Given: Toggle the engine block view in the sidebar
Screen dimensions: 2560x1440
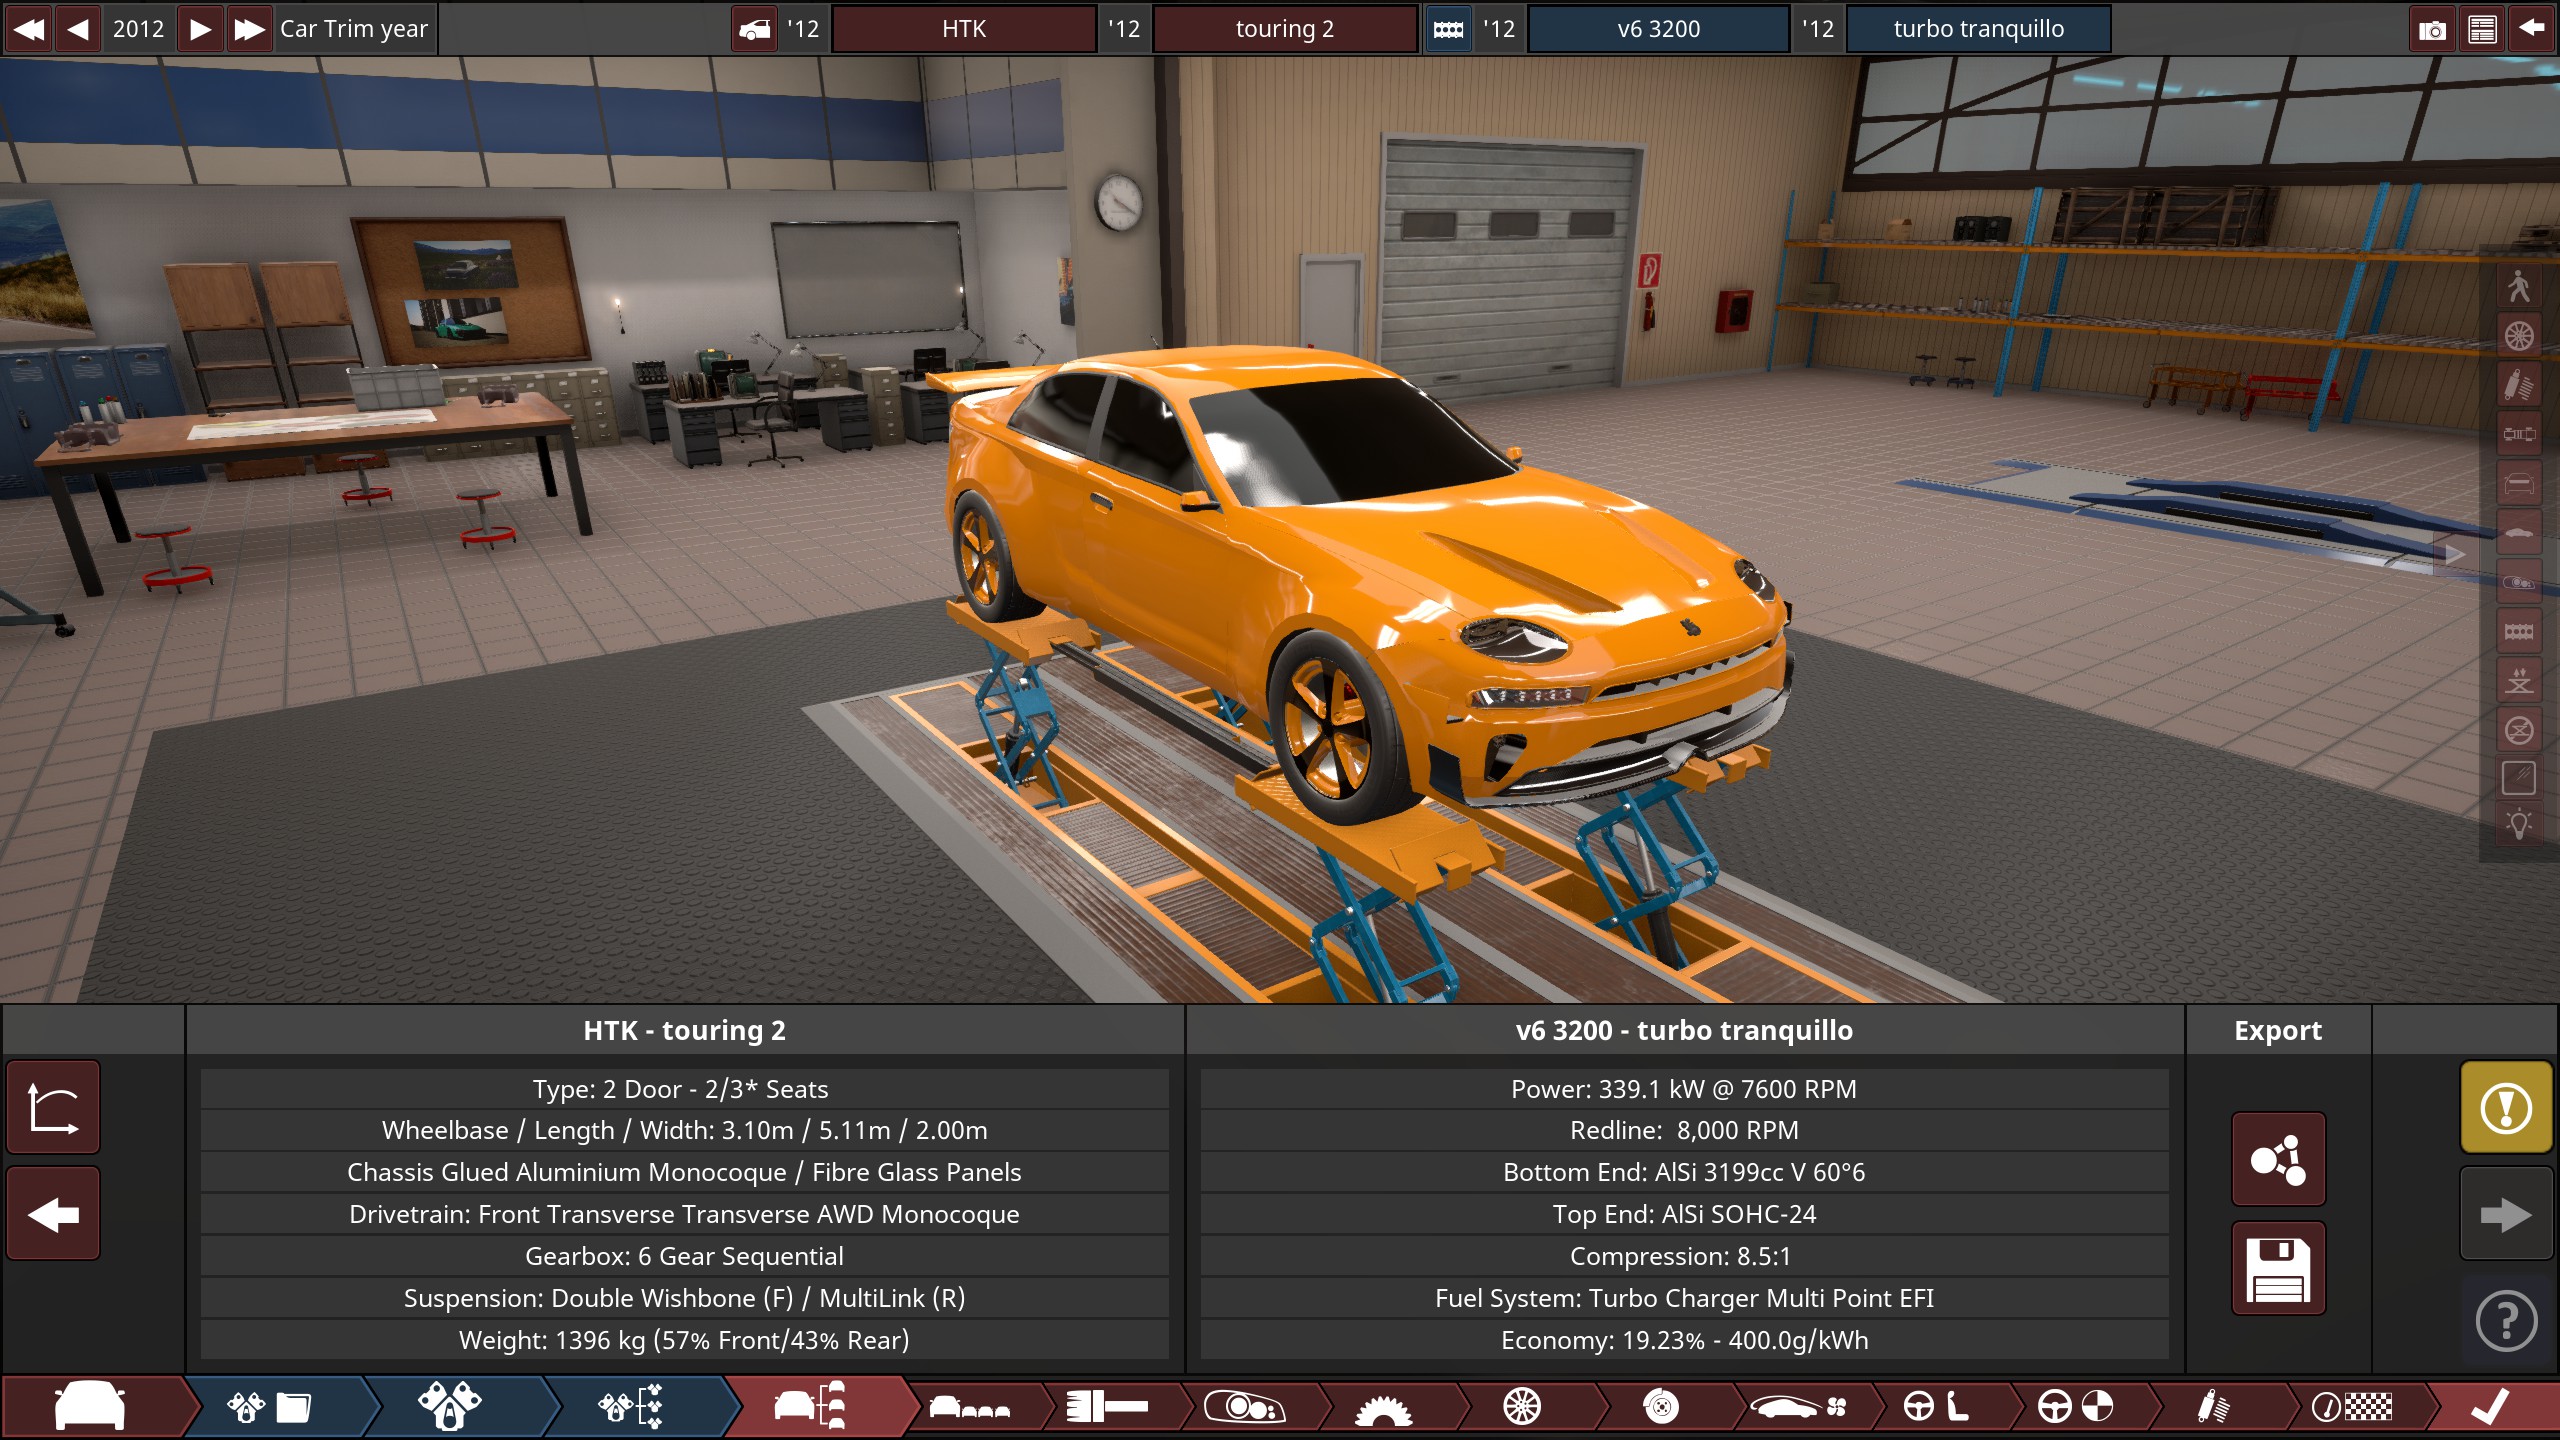Looking at the screenshot, I should coord(2519,631).
